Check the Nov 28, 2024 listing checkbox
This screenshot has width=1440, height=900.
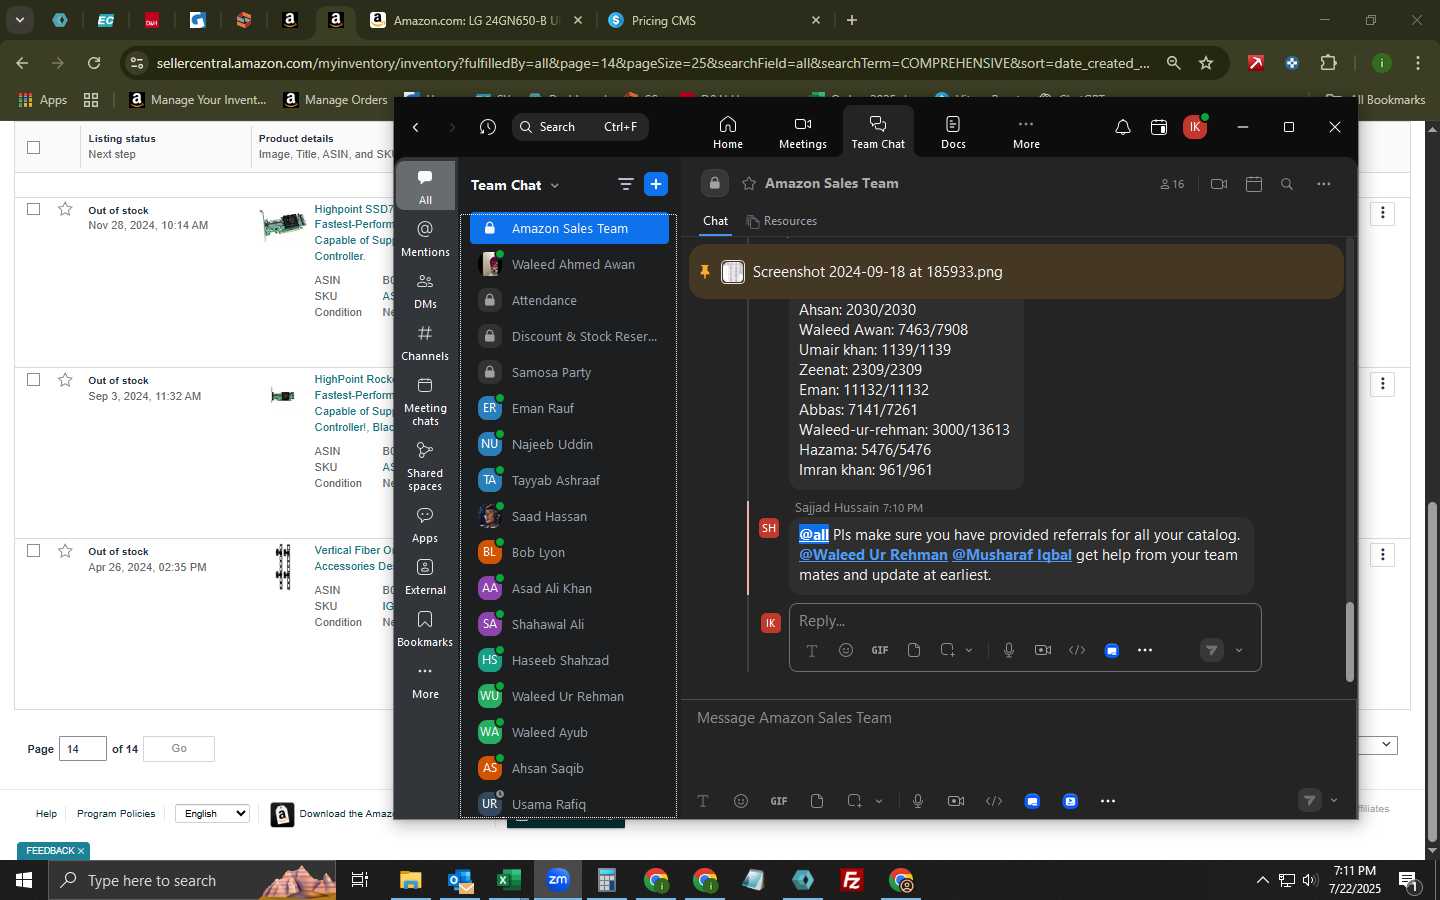pos(33,209)
